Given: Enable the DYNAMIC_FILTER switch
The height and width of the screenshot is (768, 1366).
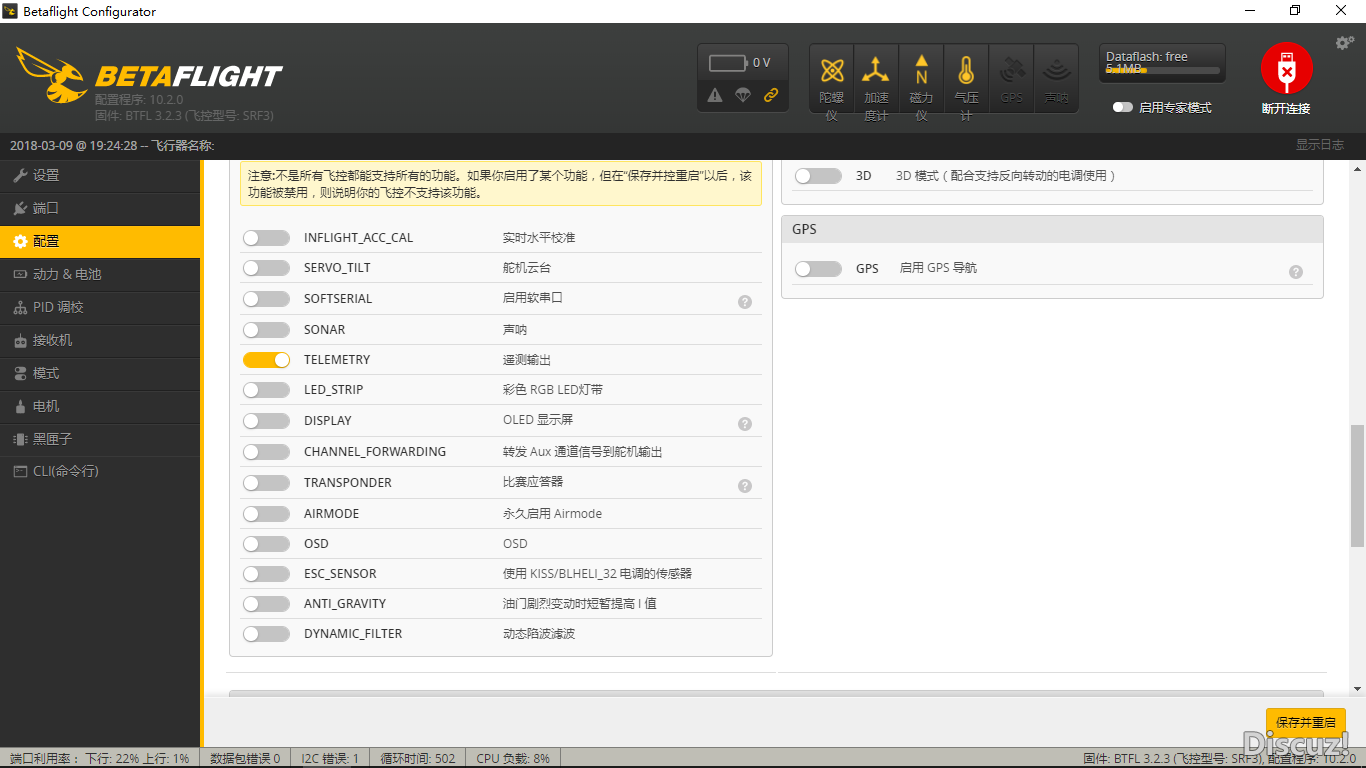Looking at the screenshot, I should 266,634.
